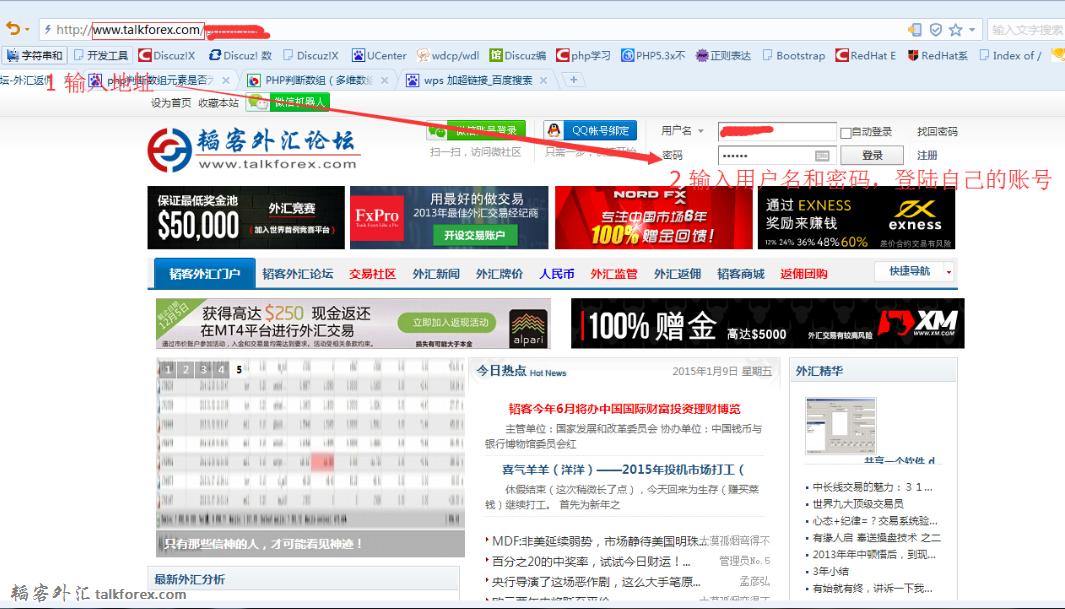Click the security shield icon in address bar
Image resolution: width=1065 pixels, height=609 pixels.
935,30
